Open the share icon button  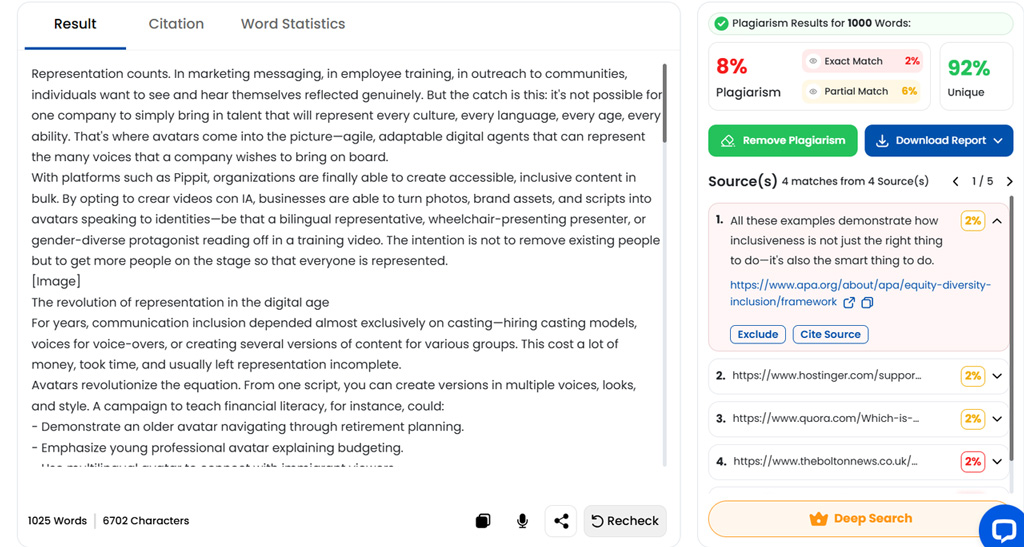561,521
